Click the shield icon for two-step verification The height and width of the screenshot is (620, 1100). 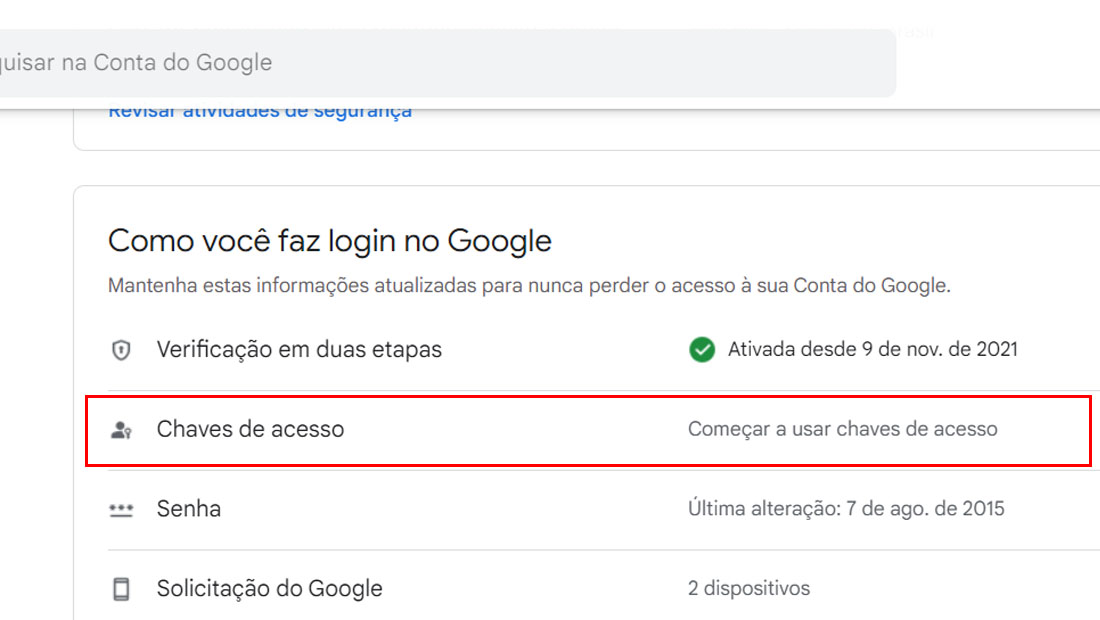(121, 349)
